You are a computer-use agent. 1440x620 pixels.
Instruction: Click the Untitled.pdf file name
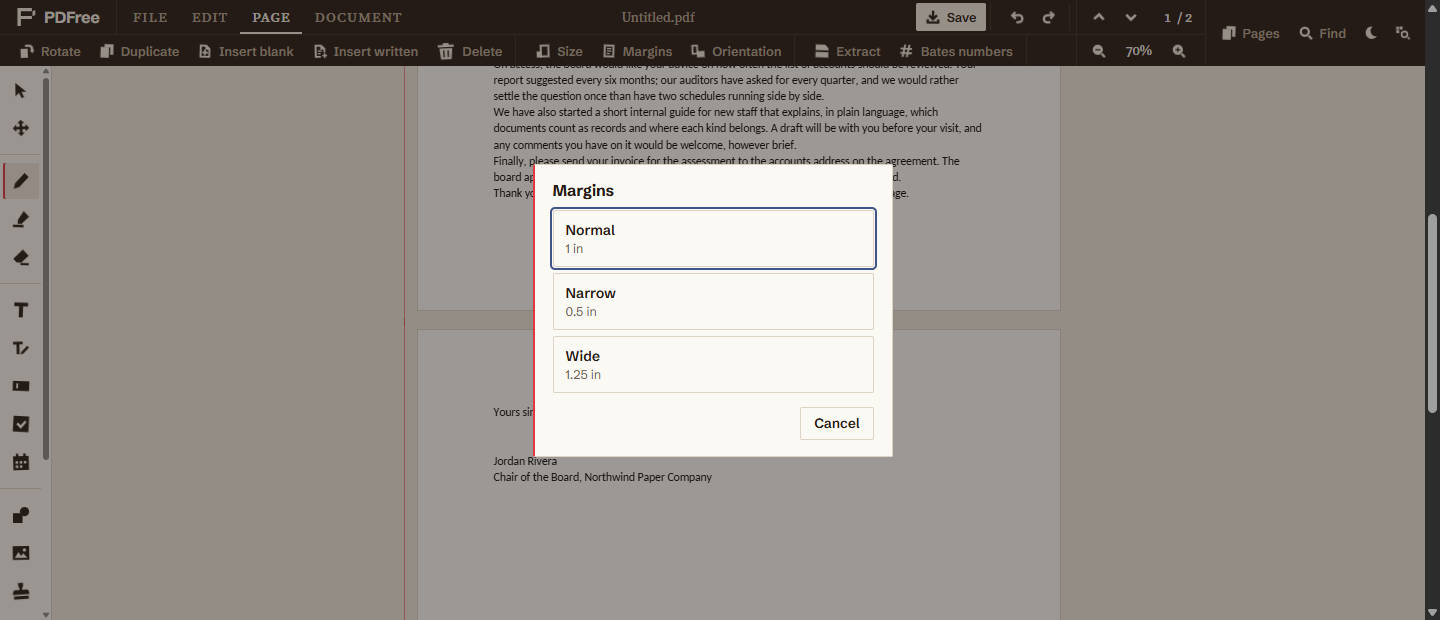point(658,18)
